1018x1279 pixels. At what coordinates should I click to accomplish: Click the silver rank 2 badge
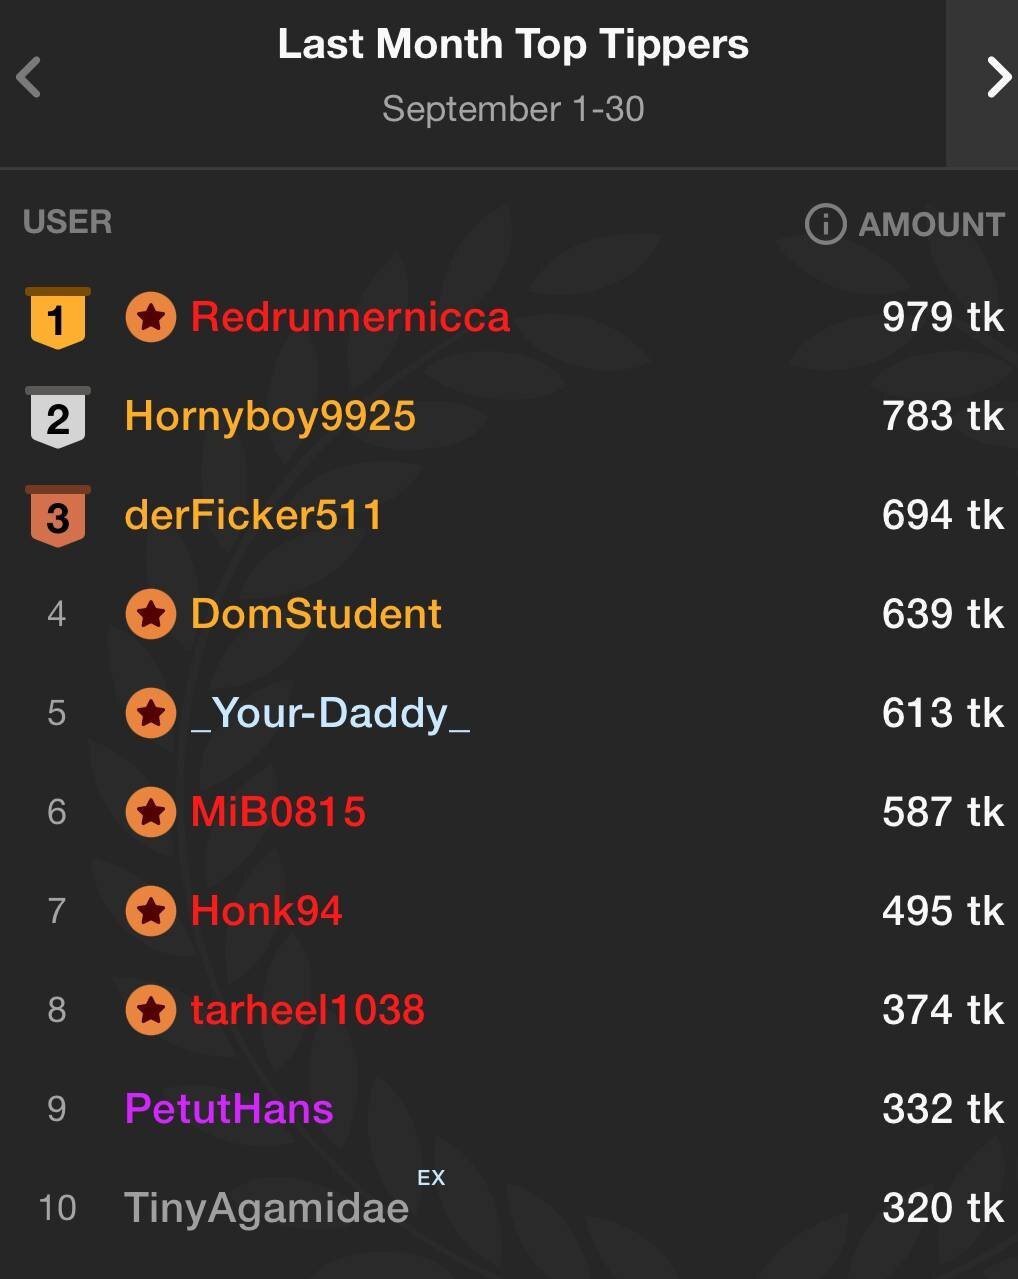pyautogui.click(x=57, y=417)
